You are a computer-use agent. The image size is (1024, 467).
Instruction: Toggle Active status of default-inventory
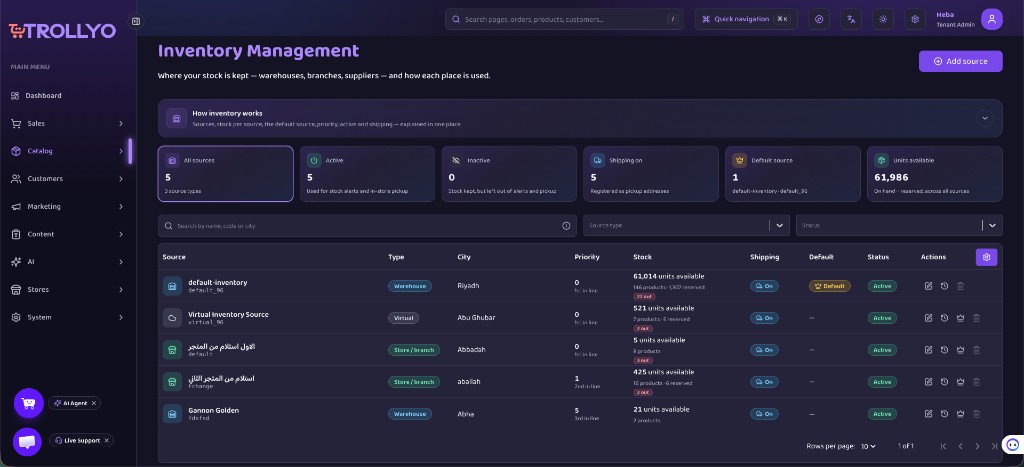[x=882, y=286]
